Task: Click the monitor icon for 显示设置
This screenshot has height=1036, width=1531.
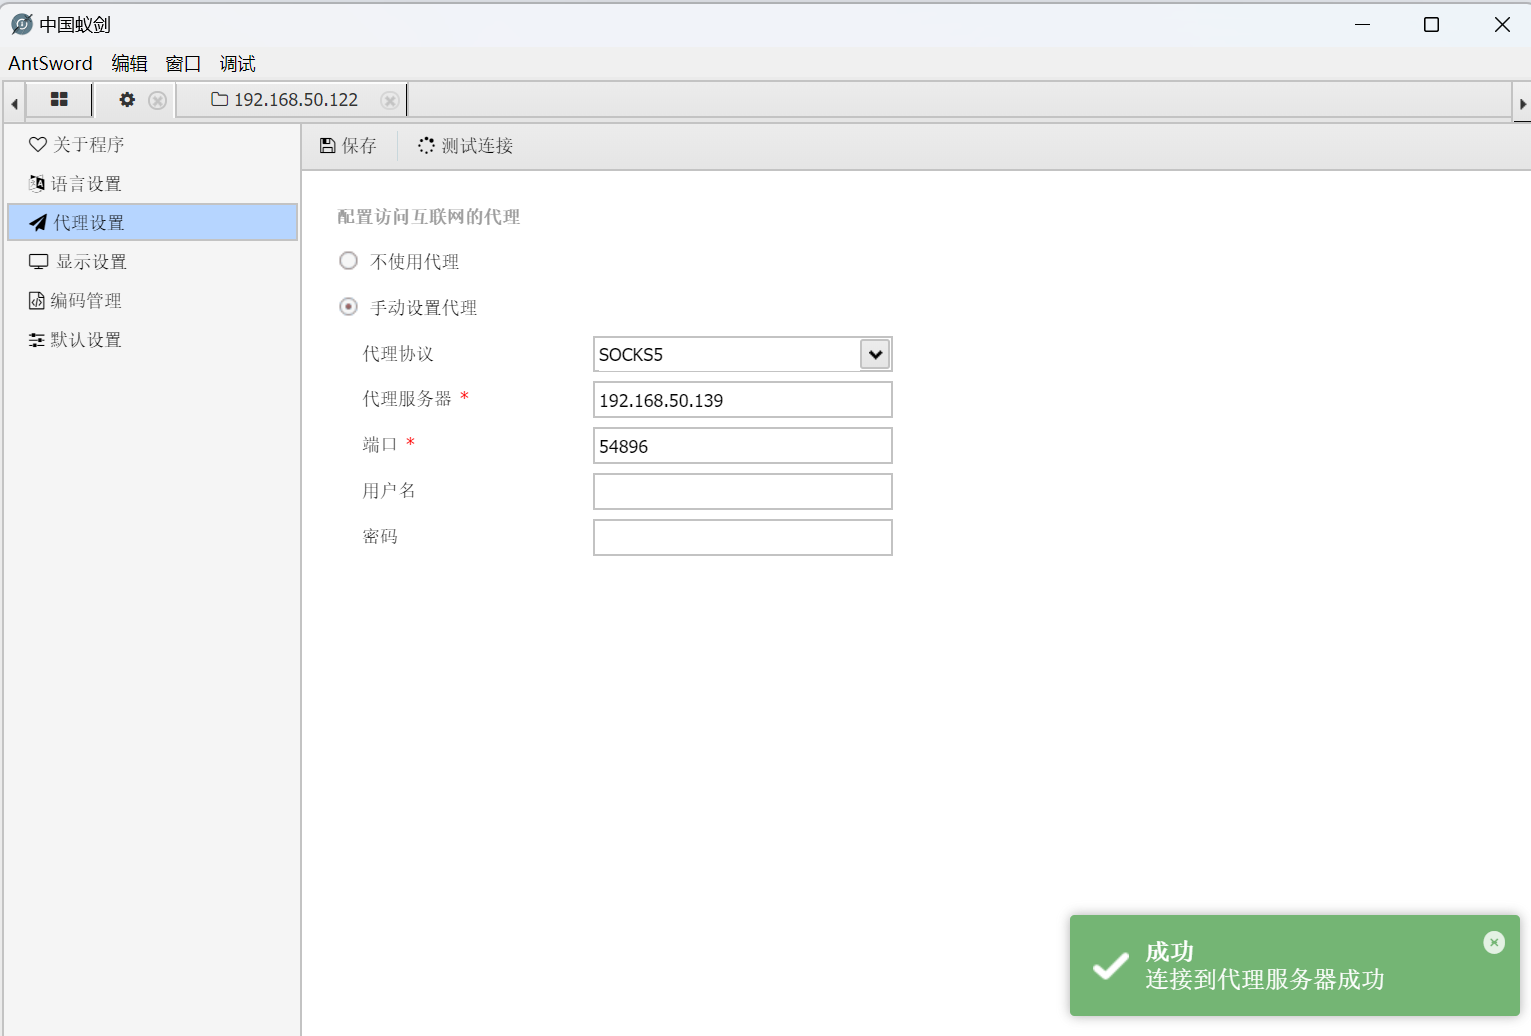Action: coord(39,261)
